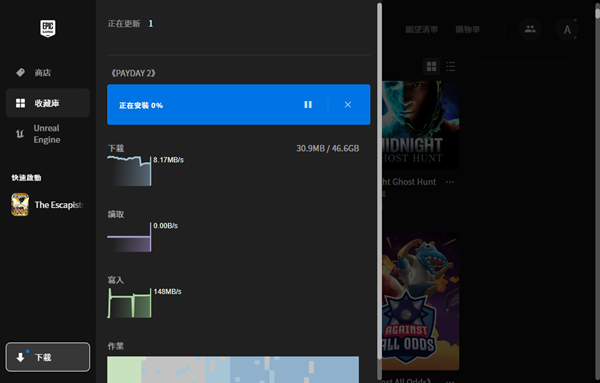The width and height of the screenshot is (600, 383).
Task: Click the 下載 downloads button
Action: pyautogui.click(x=48, y=357)
